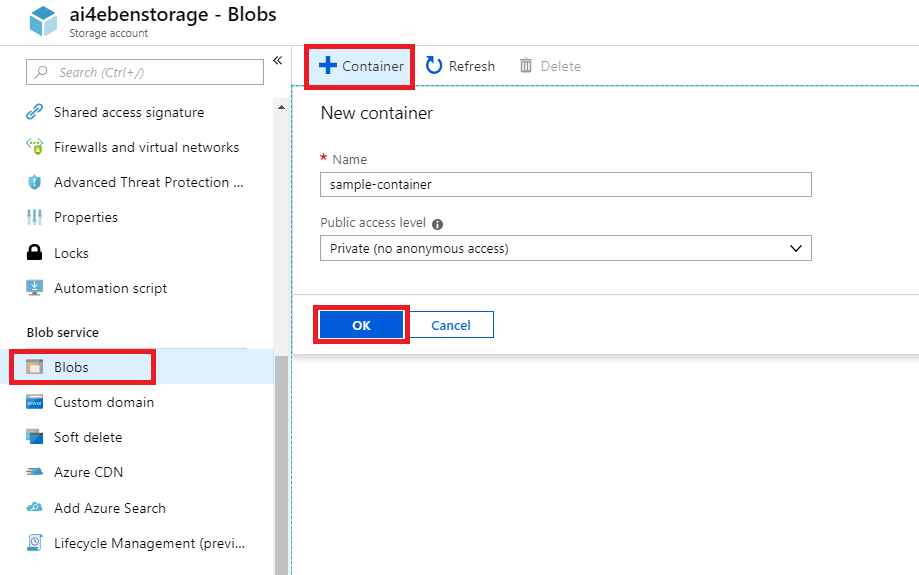Click the sidebar vertical scrollbar thumb
Viewport: 919px width, 575px height.
click(x=281, y=465)
